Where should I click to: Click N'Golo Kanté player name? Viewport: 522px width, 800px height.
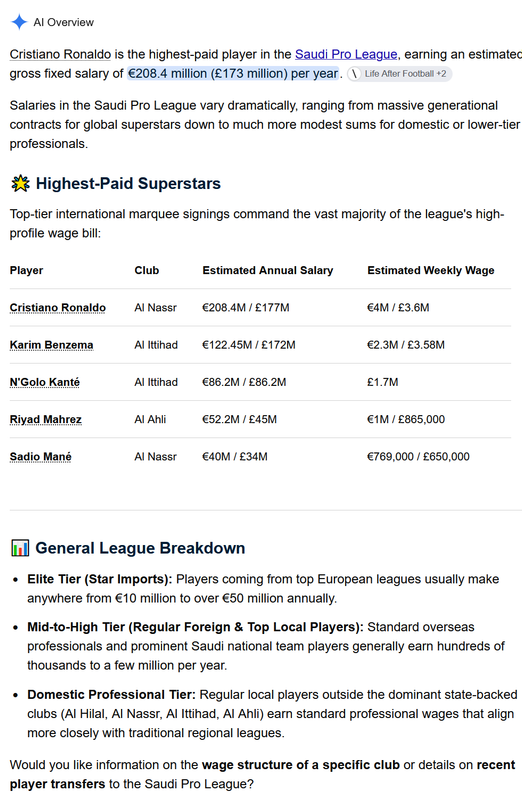tap(45, 382)
